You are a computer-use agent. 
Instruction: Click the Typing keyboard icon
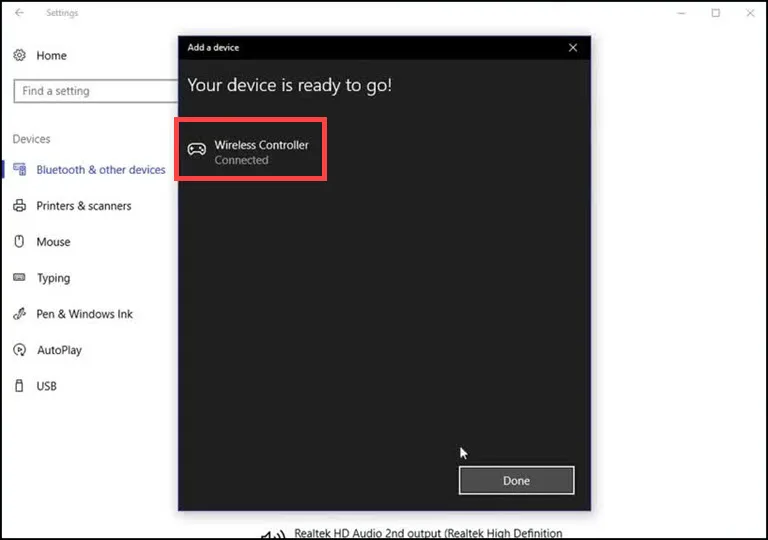pyautogui.click(x=19, y=278)
